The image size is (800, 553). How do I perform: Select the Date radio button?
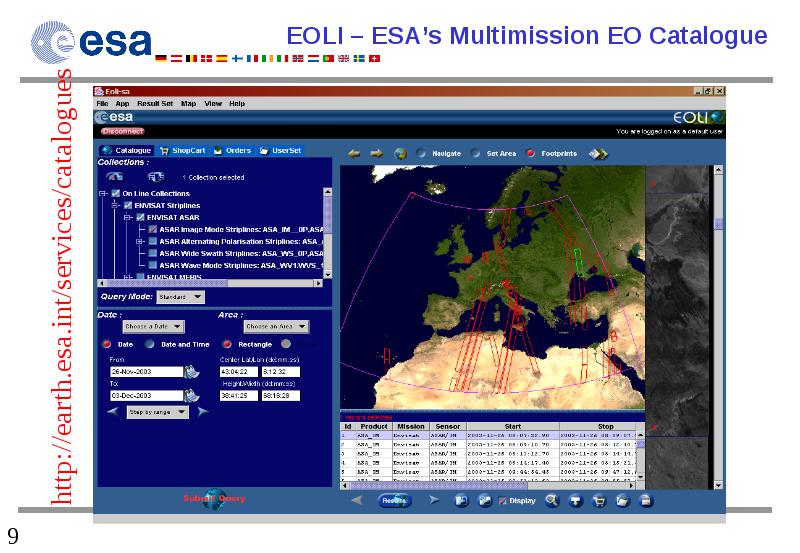coord(107,344)
